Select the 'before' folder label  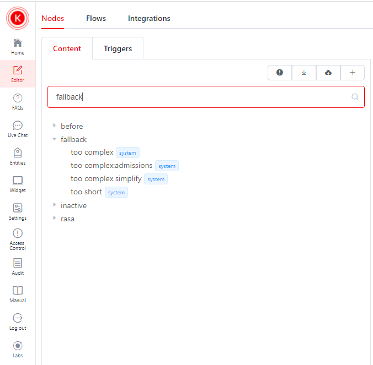(72, 126)
